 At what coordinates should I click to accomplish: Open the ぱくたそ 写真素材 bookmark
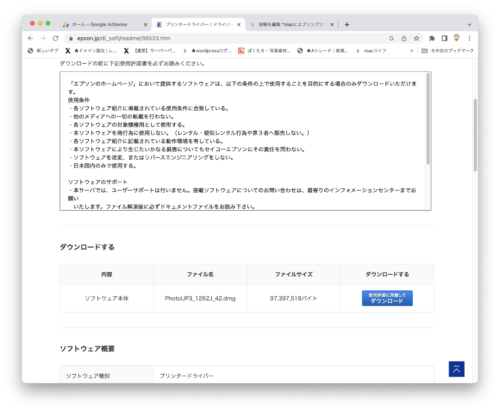click(264, 51)
